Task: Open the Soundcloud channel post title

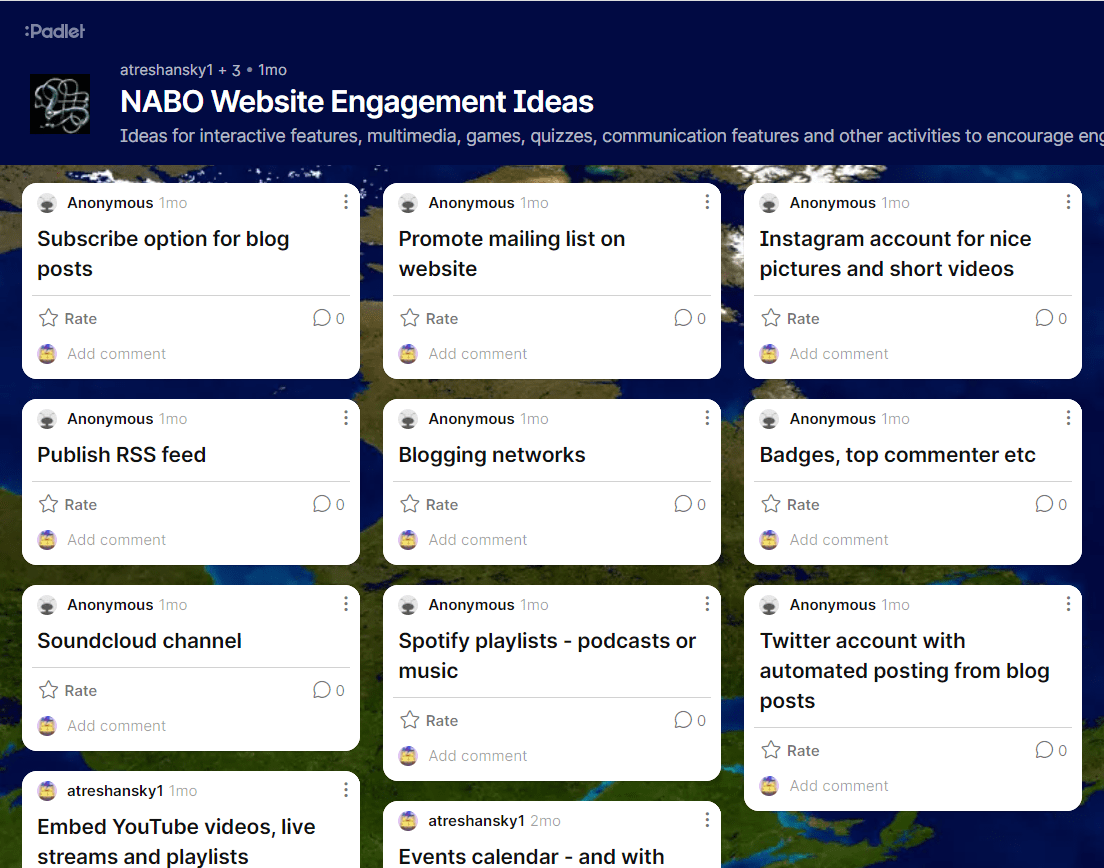Action: point(140,641)
